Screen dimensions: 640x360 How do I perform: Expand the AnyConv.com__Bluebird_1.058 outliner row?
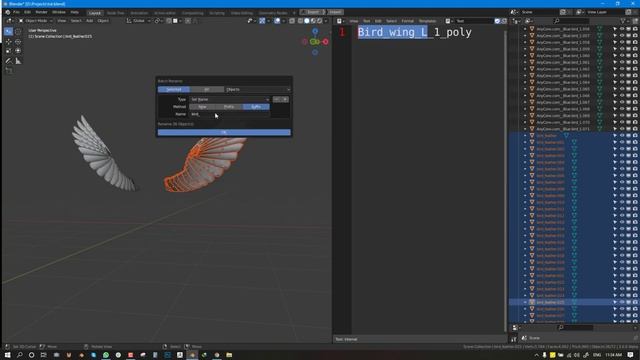click(525, 42)
